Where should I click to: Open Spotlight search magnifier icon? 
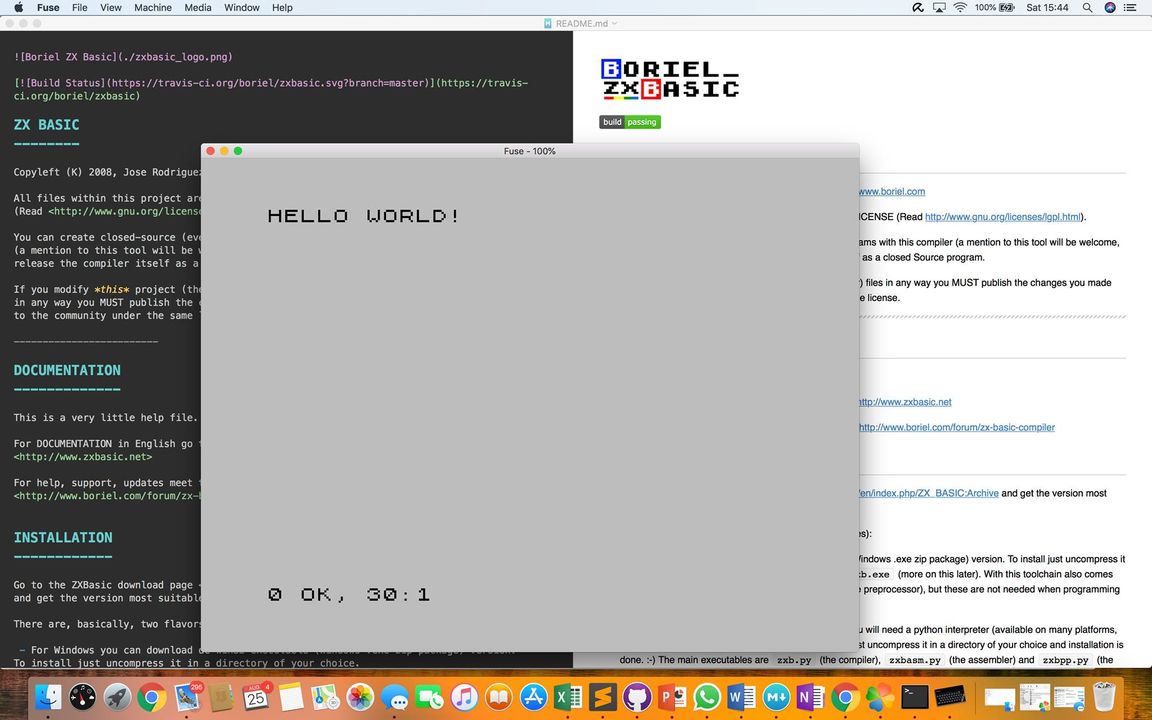tap(1087, 7)
